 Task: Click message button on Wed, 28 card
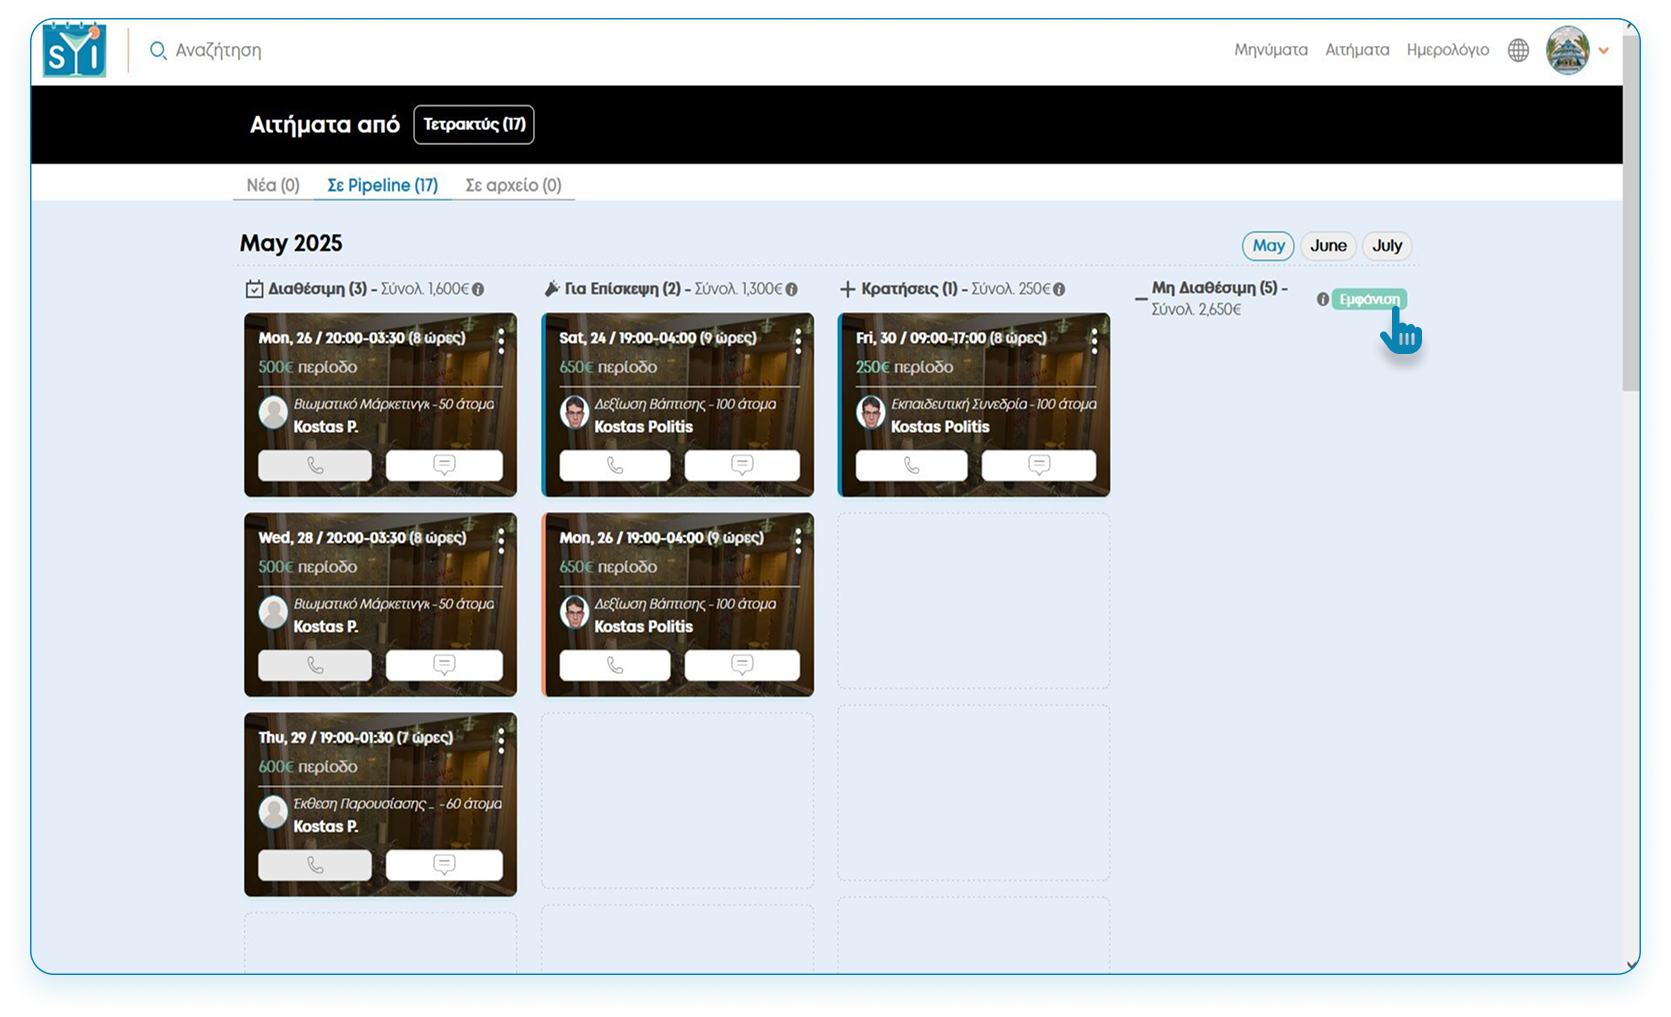point(444,665)
